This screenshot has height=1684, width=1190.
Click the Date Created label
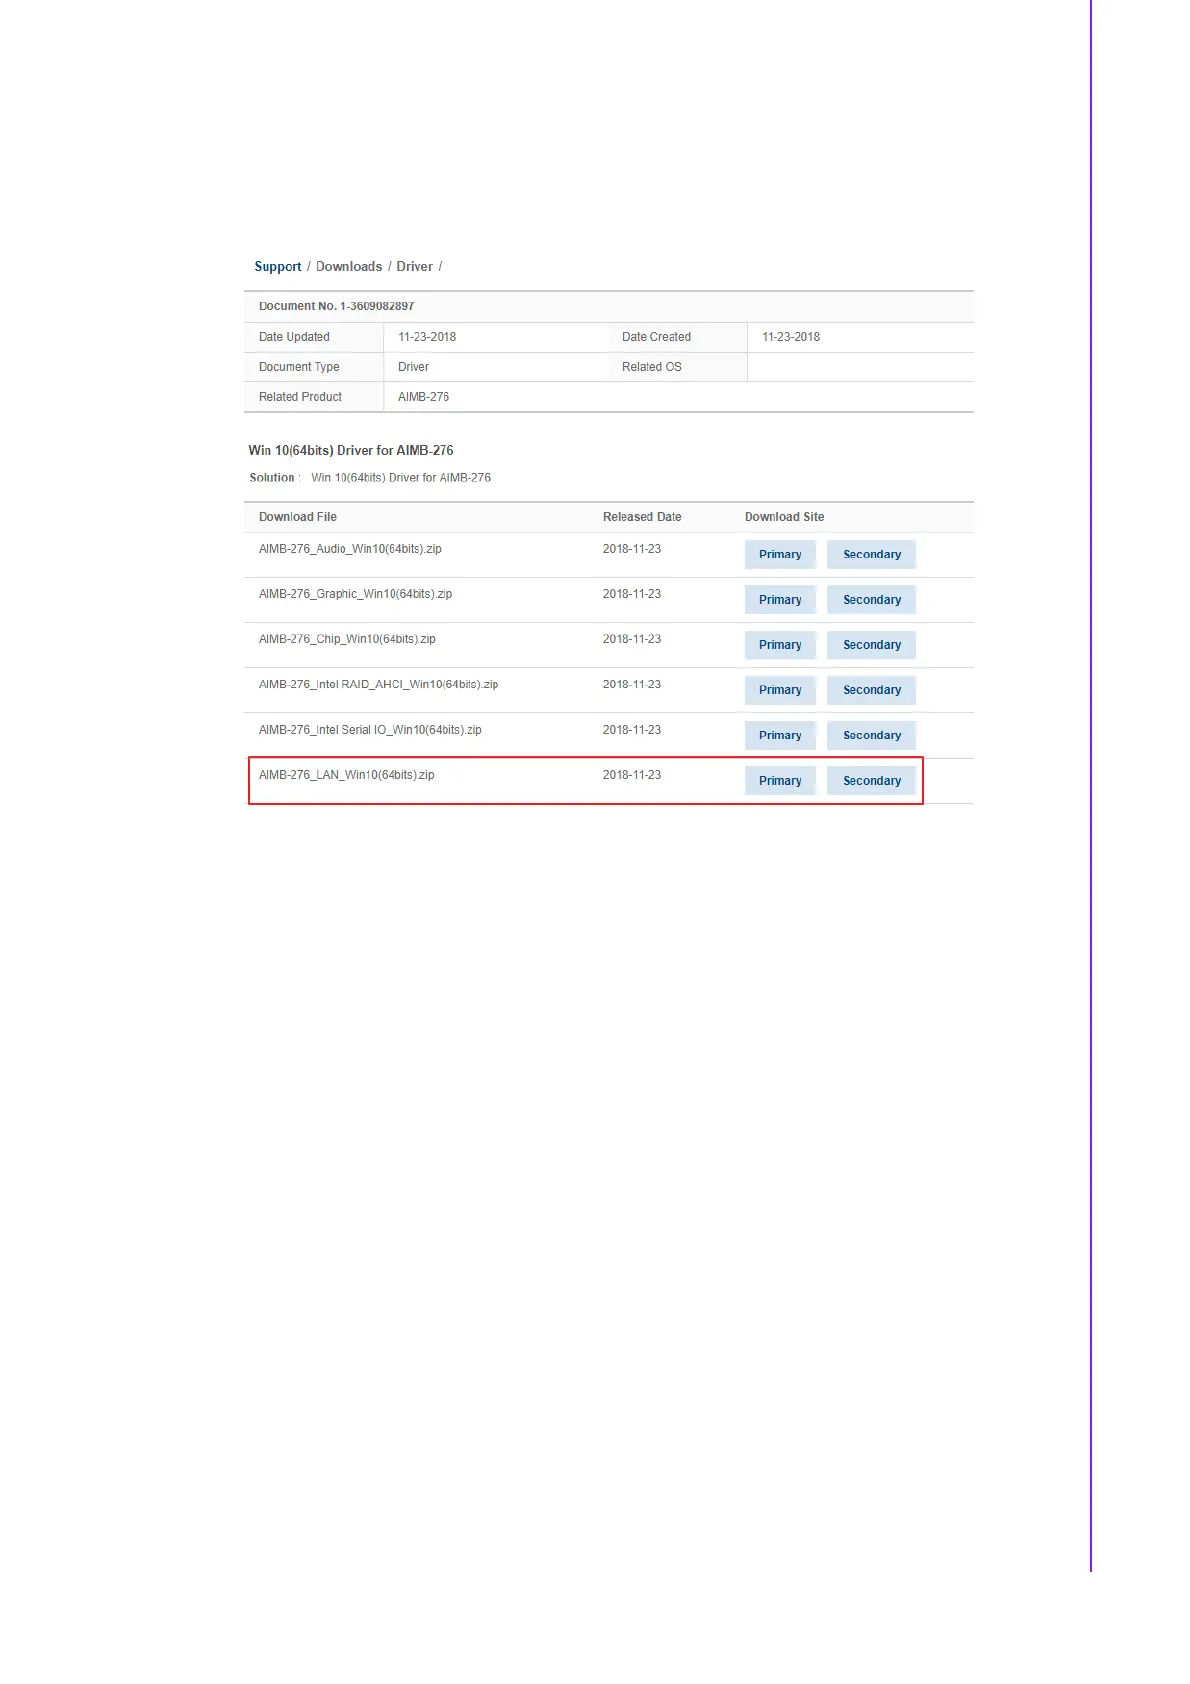(656, 337)
